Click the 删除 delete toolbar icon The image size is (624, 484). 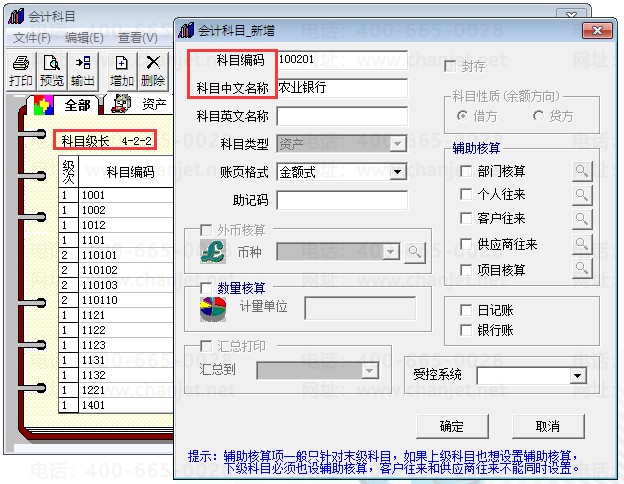152,71
